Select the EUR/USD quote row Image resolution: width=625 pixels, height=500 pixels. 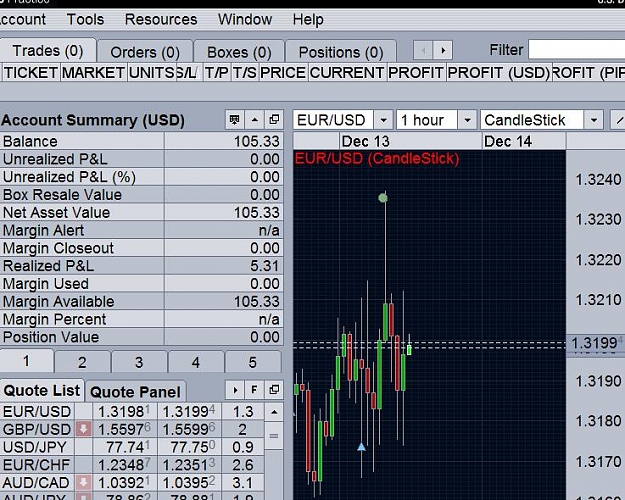pos(132,411)
